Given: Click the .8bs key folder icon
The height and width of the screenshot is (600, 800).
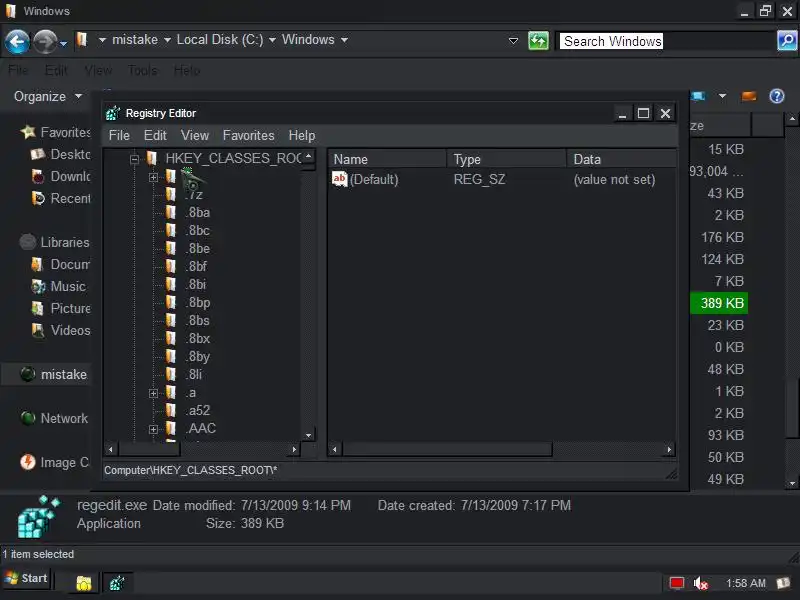Looking at the screenshot, I should 171,320.
